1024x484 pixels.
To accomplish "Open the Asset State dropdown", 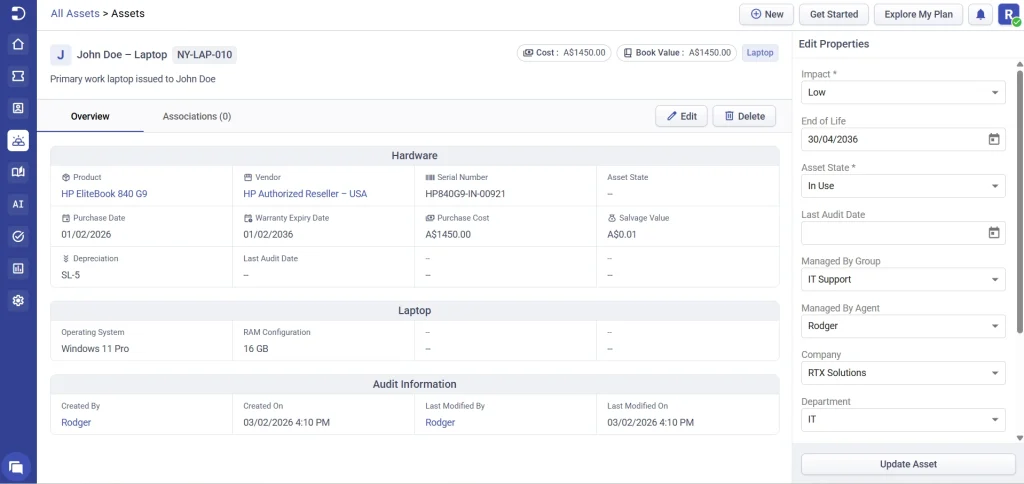I will coord(903,186).
